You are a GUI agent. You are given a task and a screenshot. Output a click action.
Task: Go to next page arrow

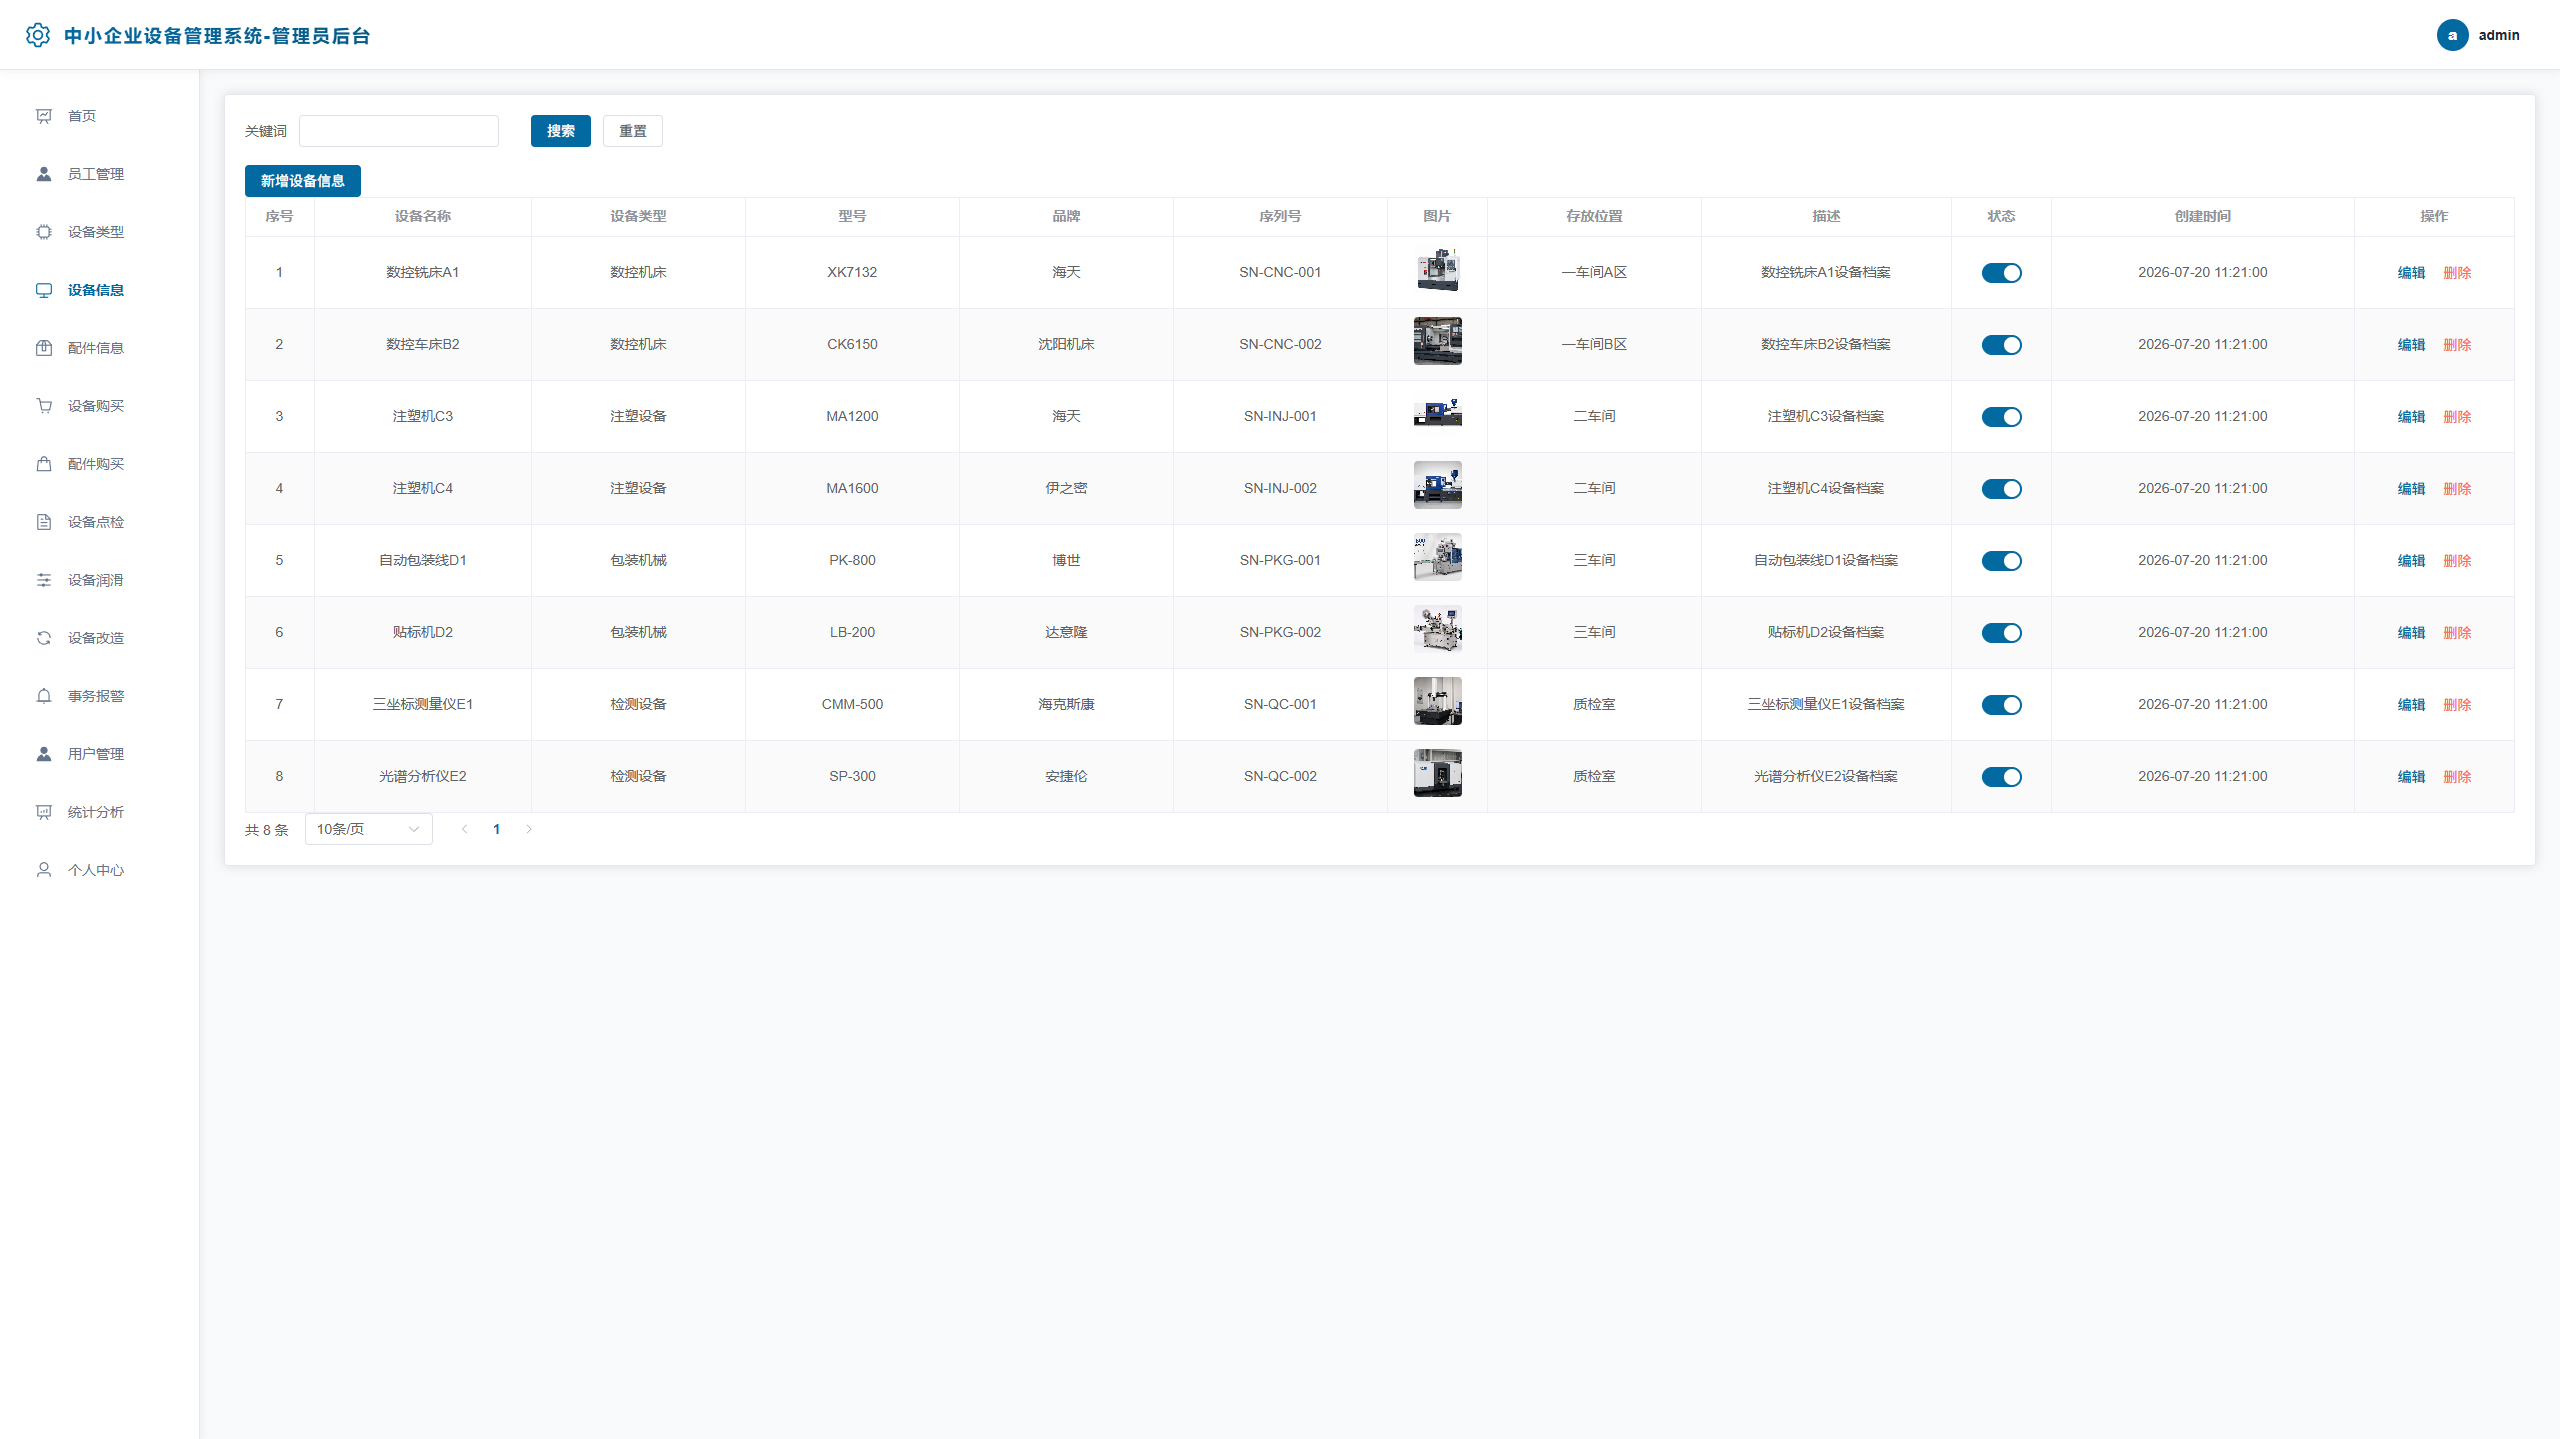point(529,829)
